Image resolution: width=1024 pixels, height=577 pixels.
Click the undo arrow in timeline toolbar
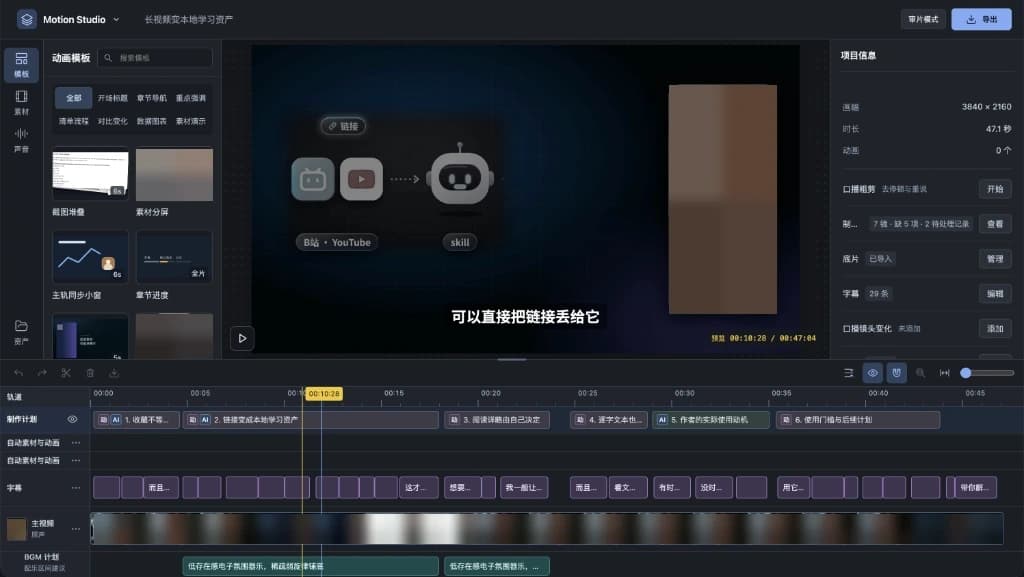click(18, 373)
